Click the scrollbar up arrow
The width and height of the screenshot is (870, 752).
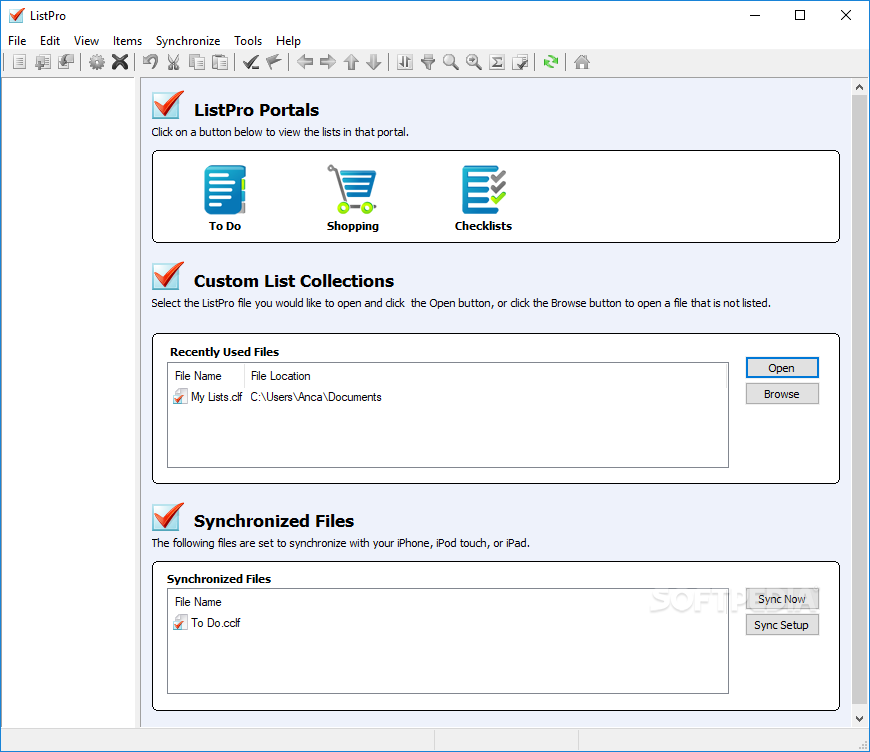coord(859,87)
